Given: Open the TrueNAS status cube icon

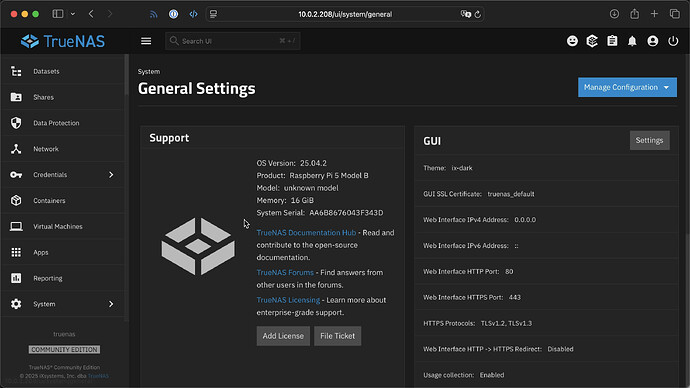Looking at the screenshot, I should [x=592, y=41].
